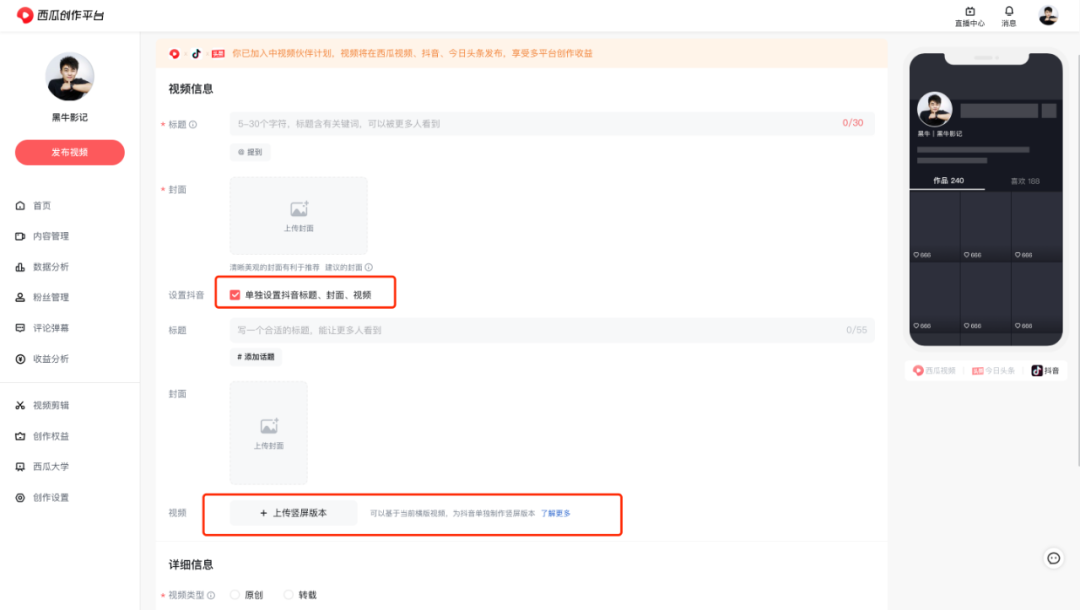The image size is (1080, 610).
Task: Click the info icon beside 视频类型
Action: pos(211,596)
